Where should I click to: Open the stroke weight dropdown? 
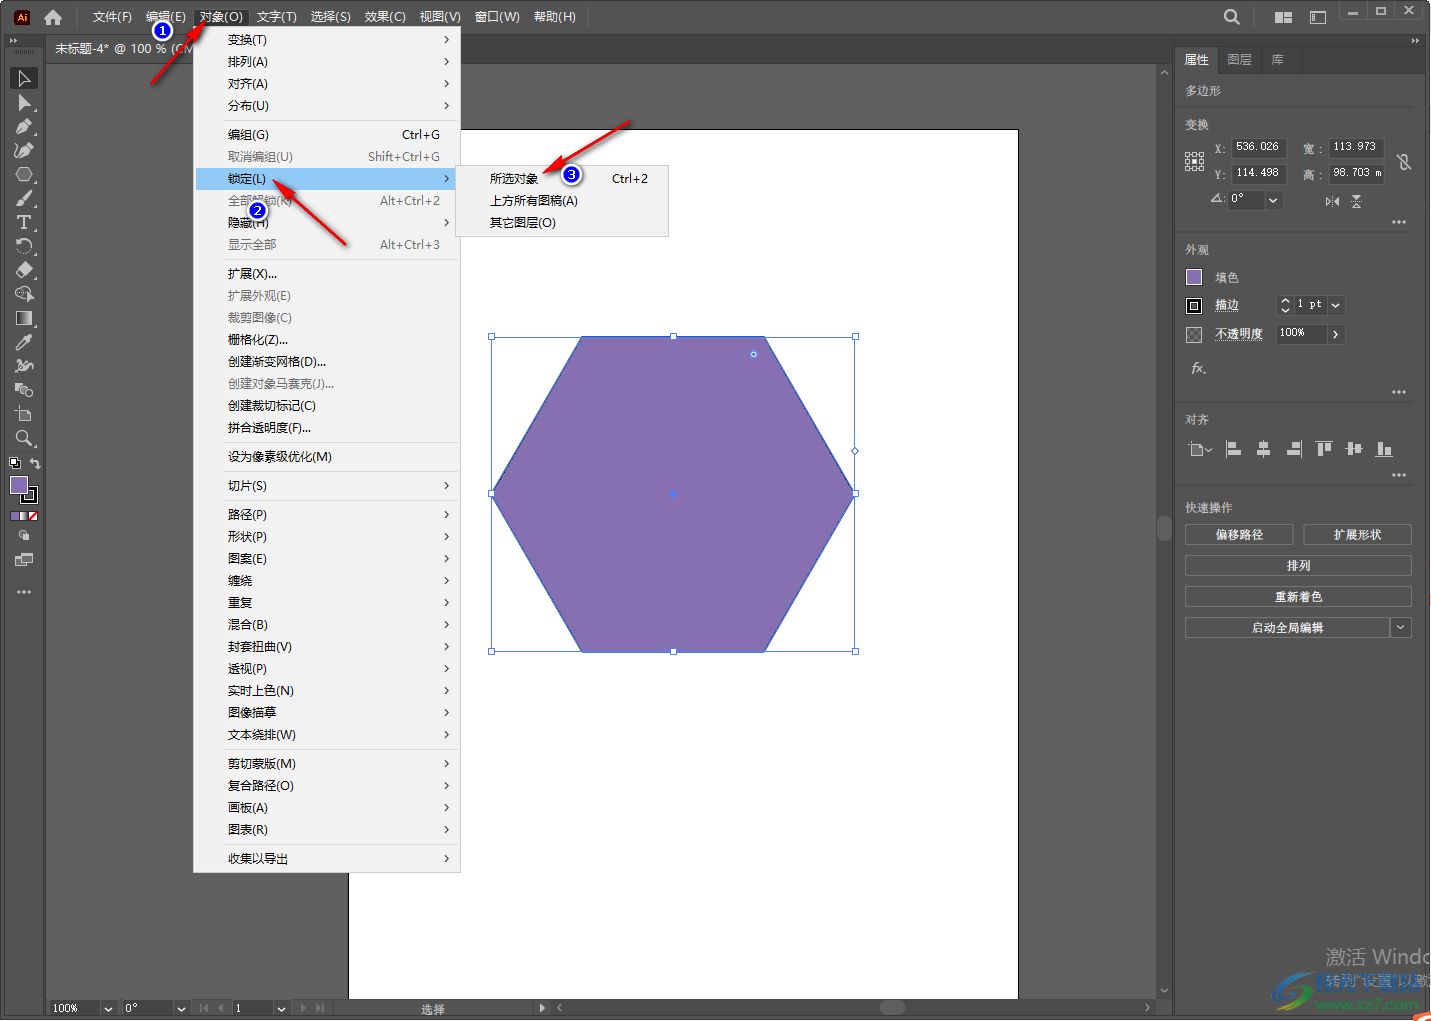tap(1336, 305)
